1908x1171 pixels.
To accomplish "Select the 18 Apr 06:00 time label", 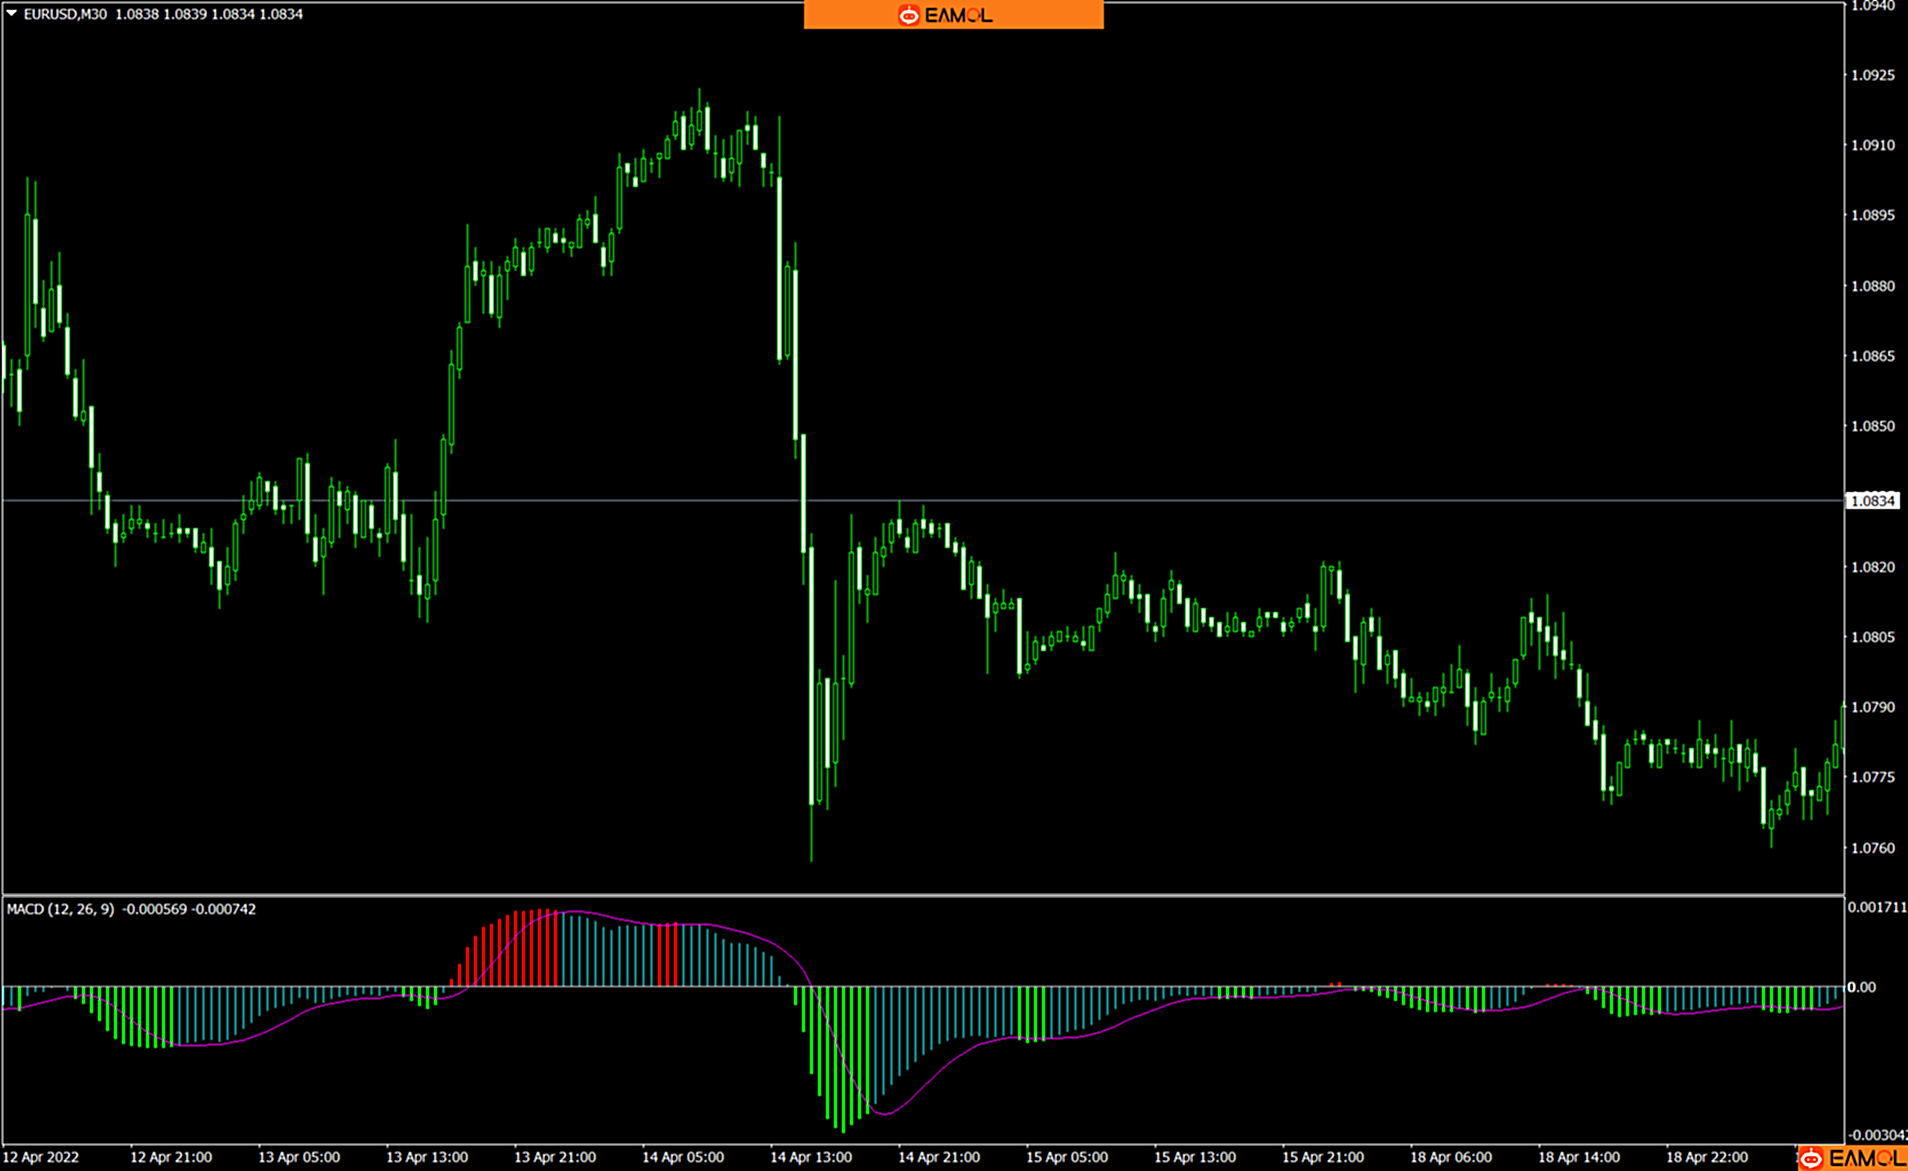I will 1451,1157.
